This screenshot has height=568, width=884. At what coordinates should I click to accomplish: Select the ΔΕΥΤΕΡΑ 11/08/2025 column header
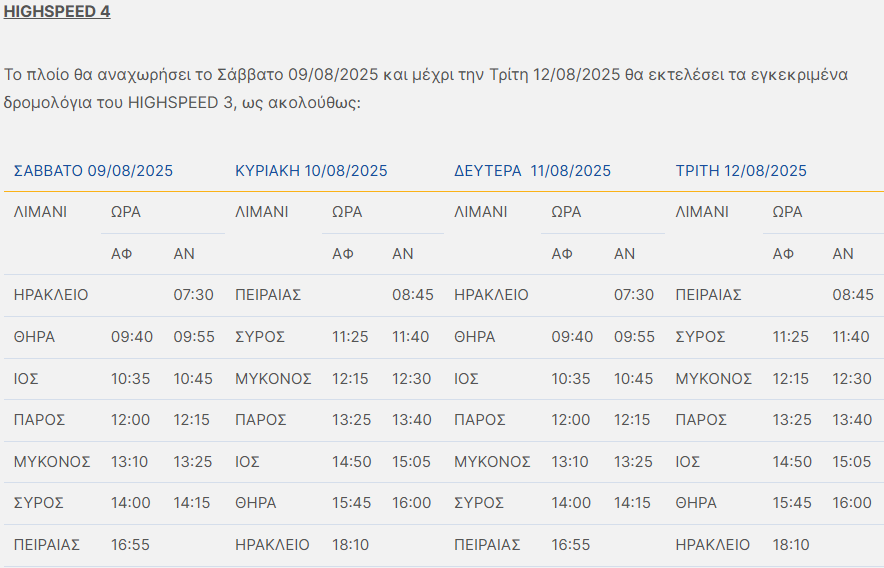pos(532,171)
